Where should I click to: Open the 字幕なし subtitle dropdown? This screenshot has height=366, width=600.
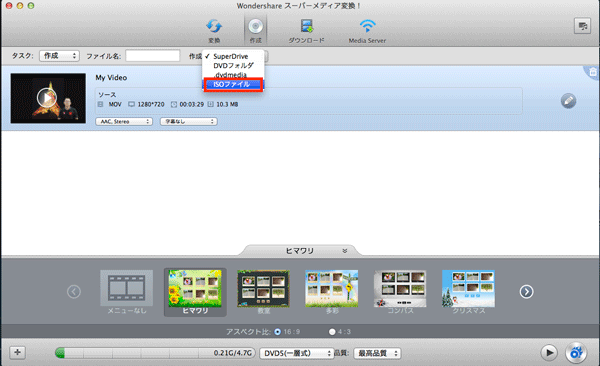(x=189, y=121)
